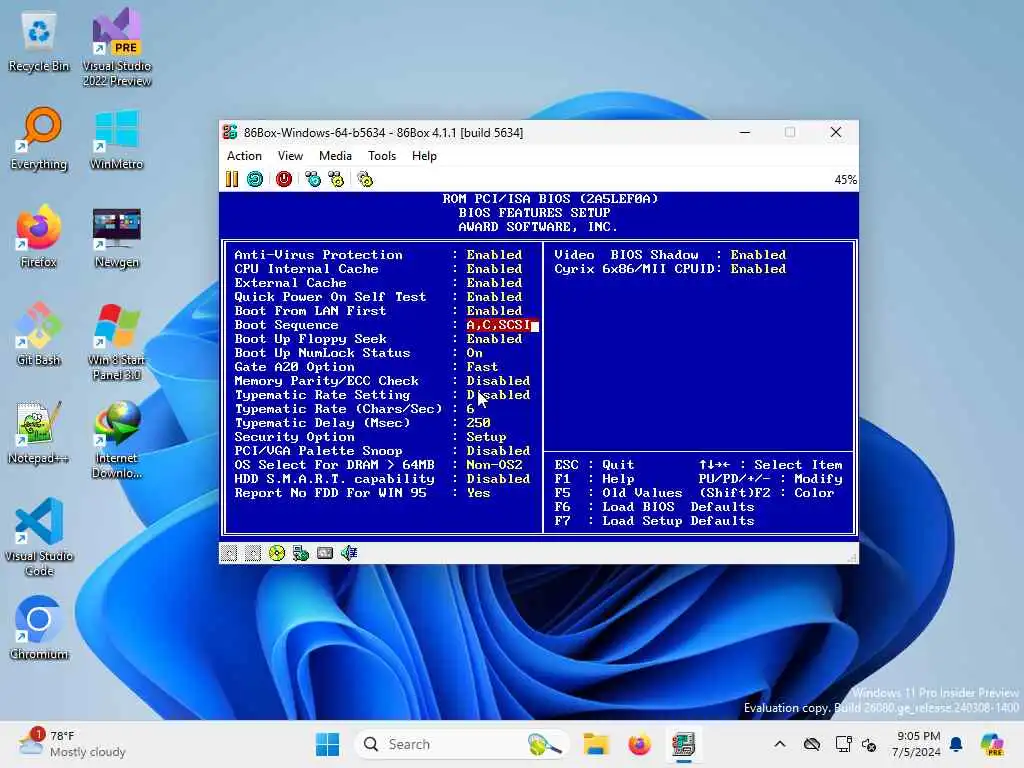Screen dimensions: 1024x768
Task: Open the Help menu
Action: pyautogui.click(x=424, y=156)
